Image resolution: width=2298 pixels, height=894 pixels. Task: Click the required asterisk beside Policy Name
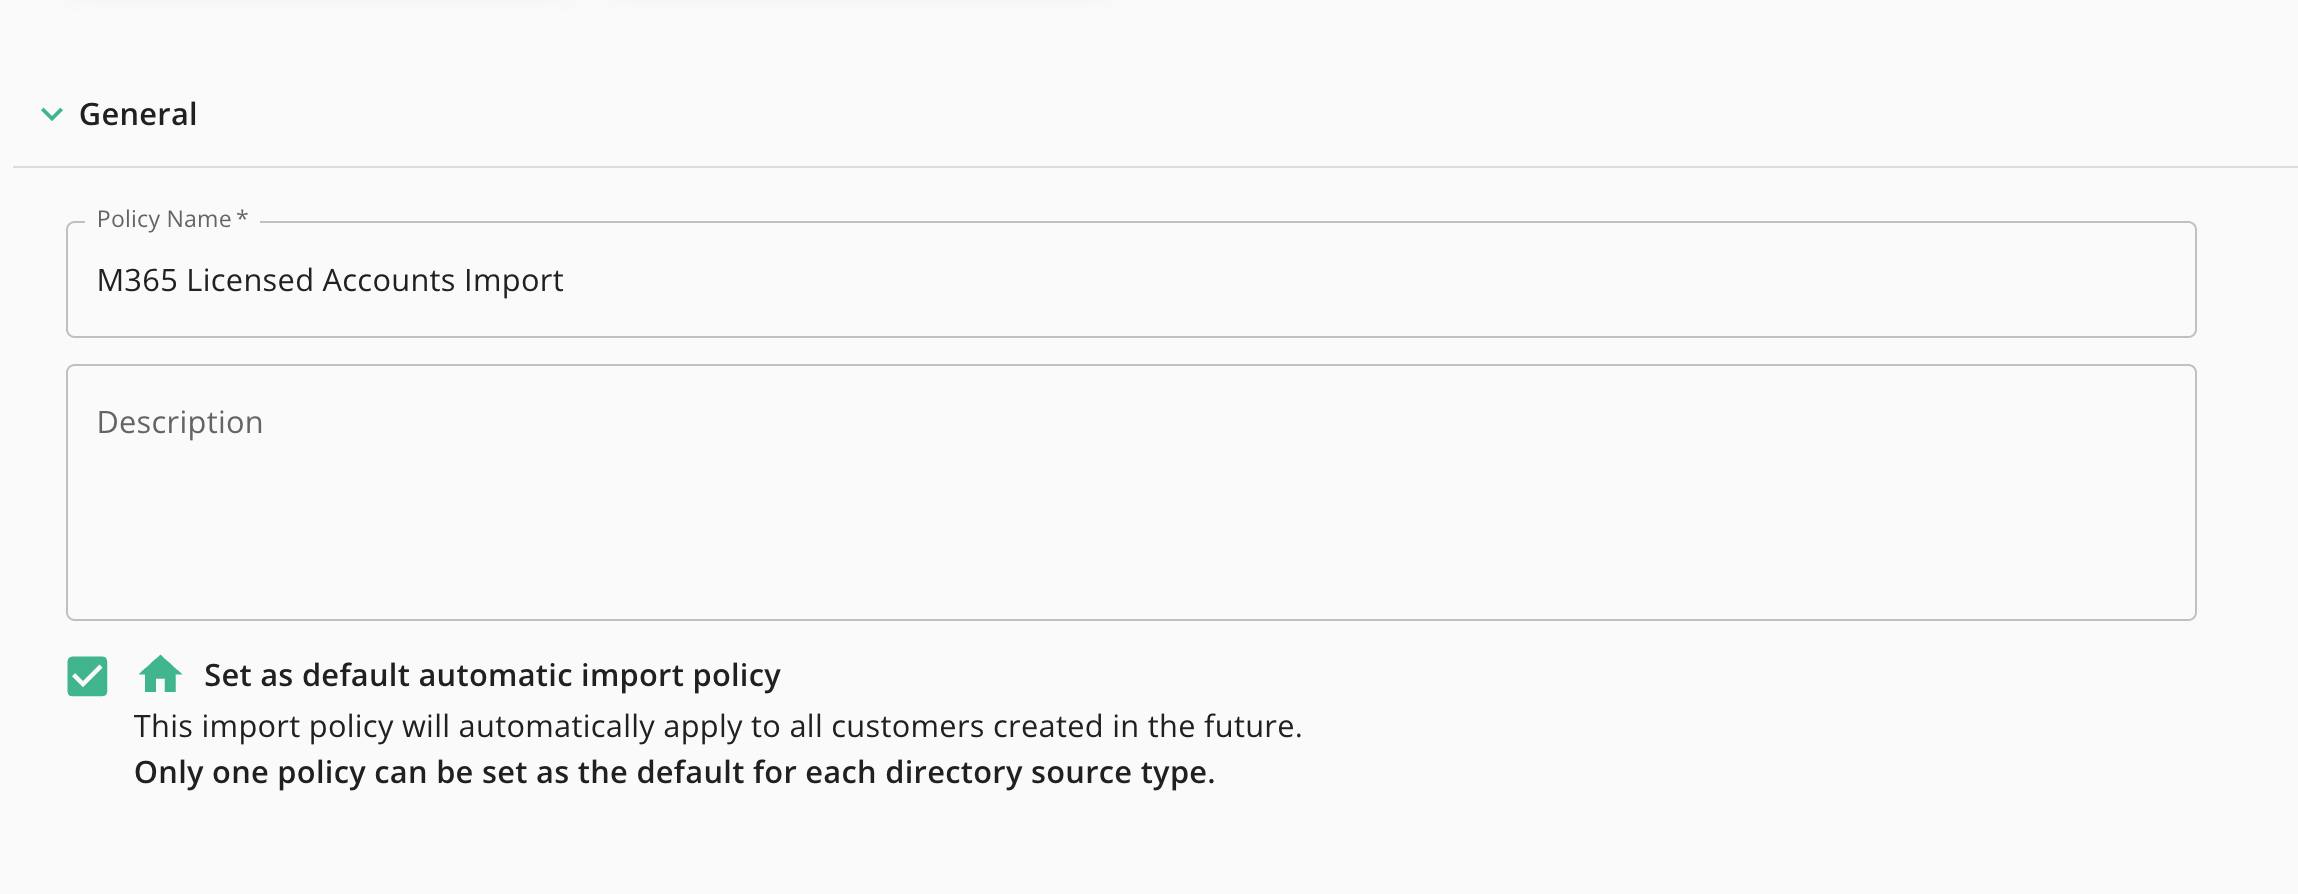(x=242, y=217)
